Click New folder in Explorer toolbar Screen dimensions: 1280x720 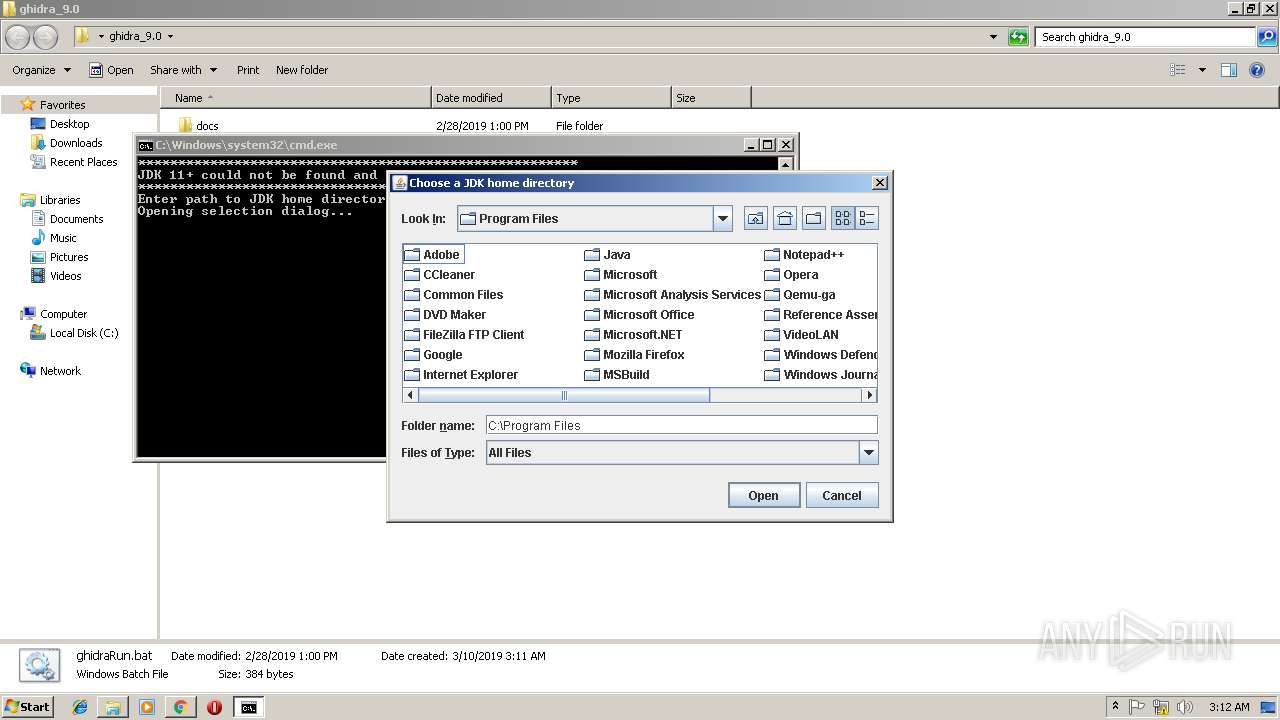(302, 70)
